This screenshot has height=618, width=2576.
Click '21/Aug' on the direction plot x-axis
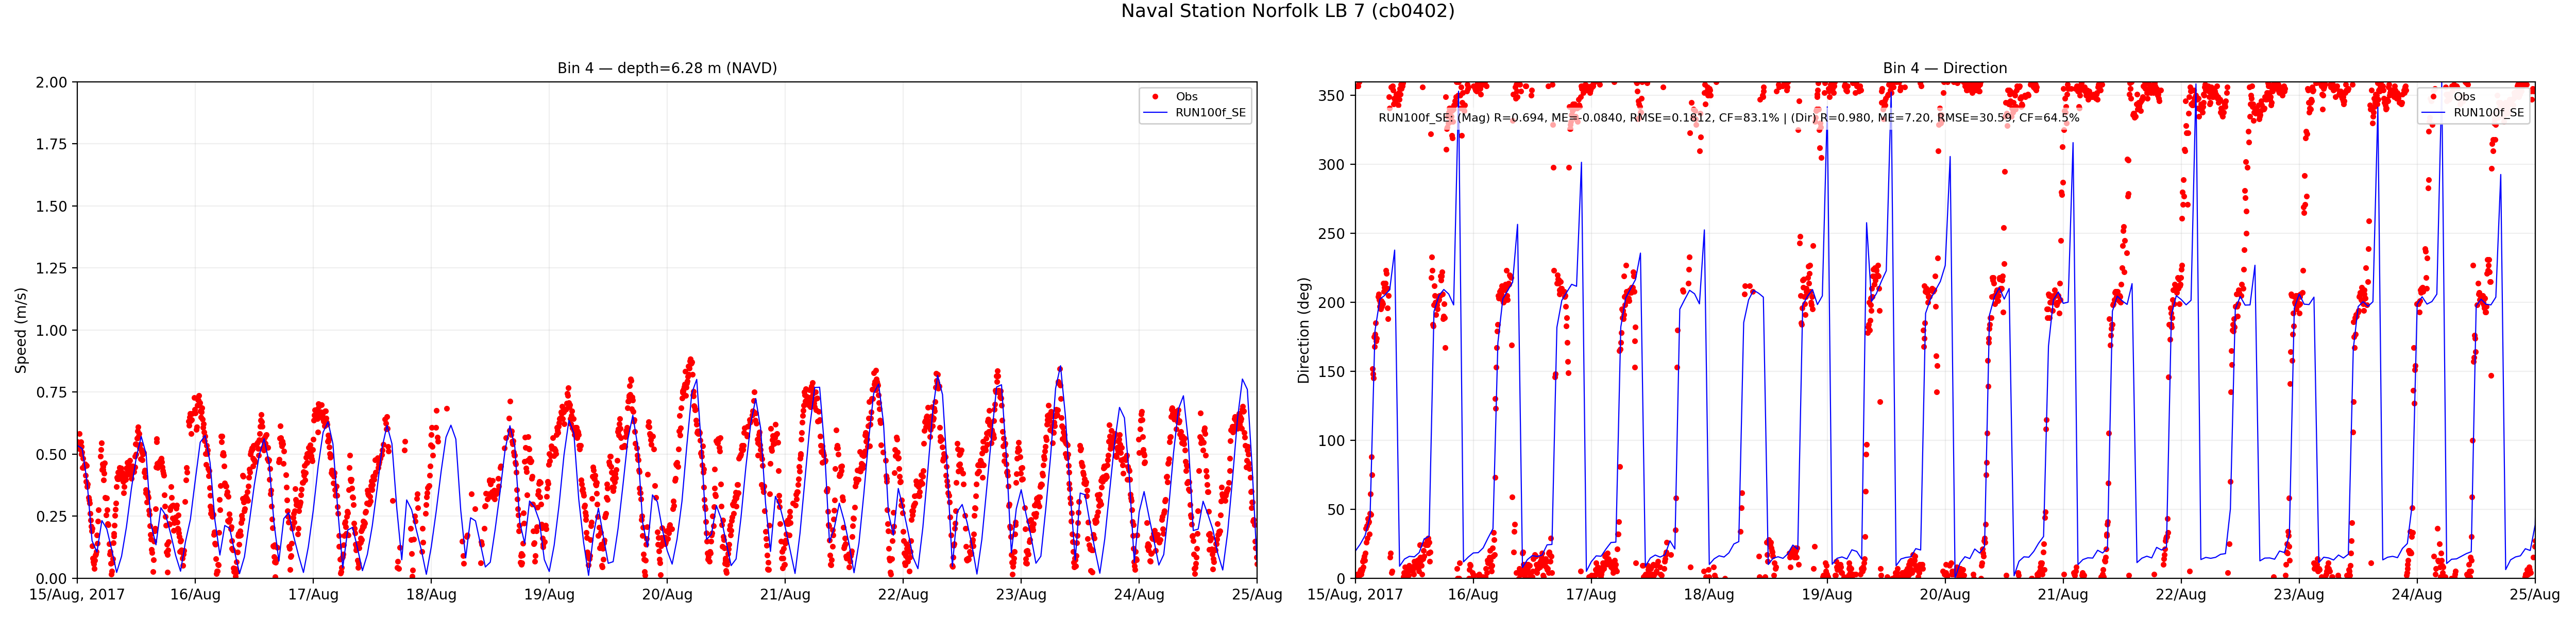tap(2063, 595)
